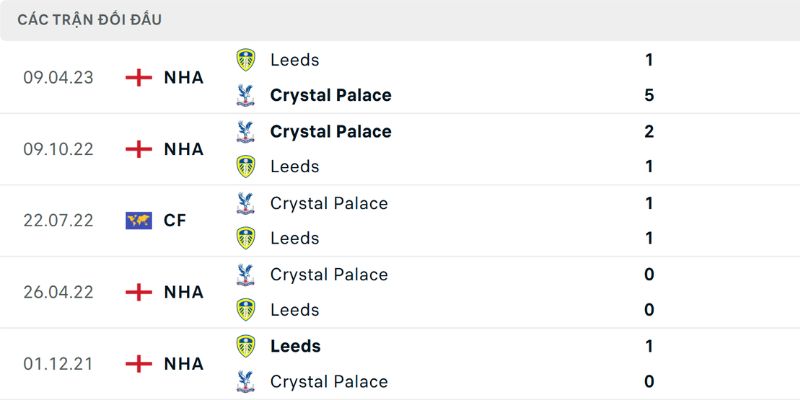Click Crystal Palace name in 26.04.22 match
800x400 pixels.
pyautogui.click(x=328, y=274)
